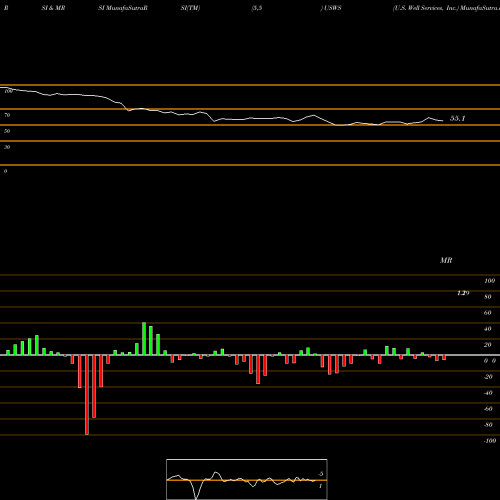Click the MR axis label 40
The height and width of the screenshot is (500, 500).
coord(488,329)
